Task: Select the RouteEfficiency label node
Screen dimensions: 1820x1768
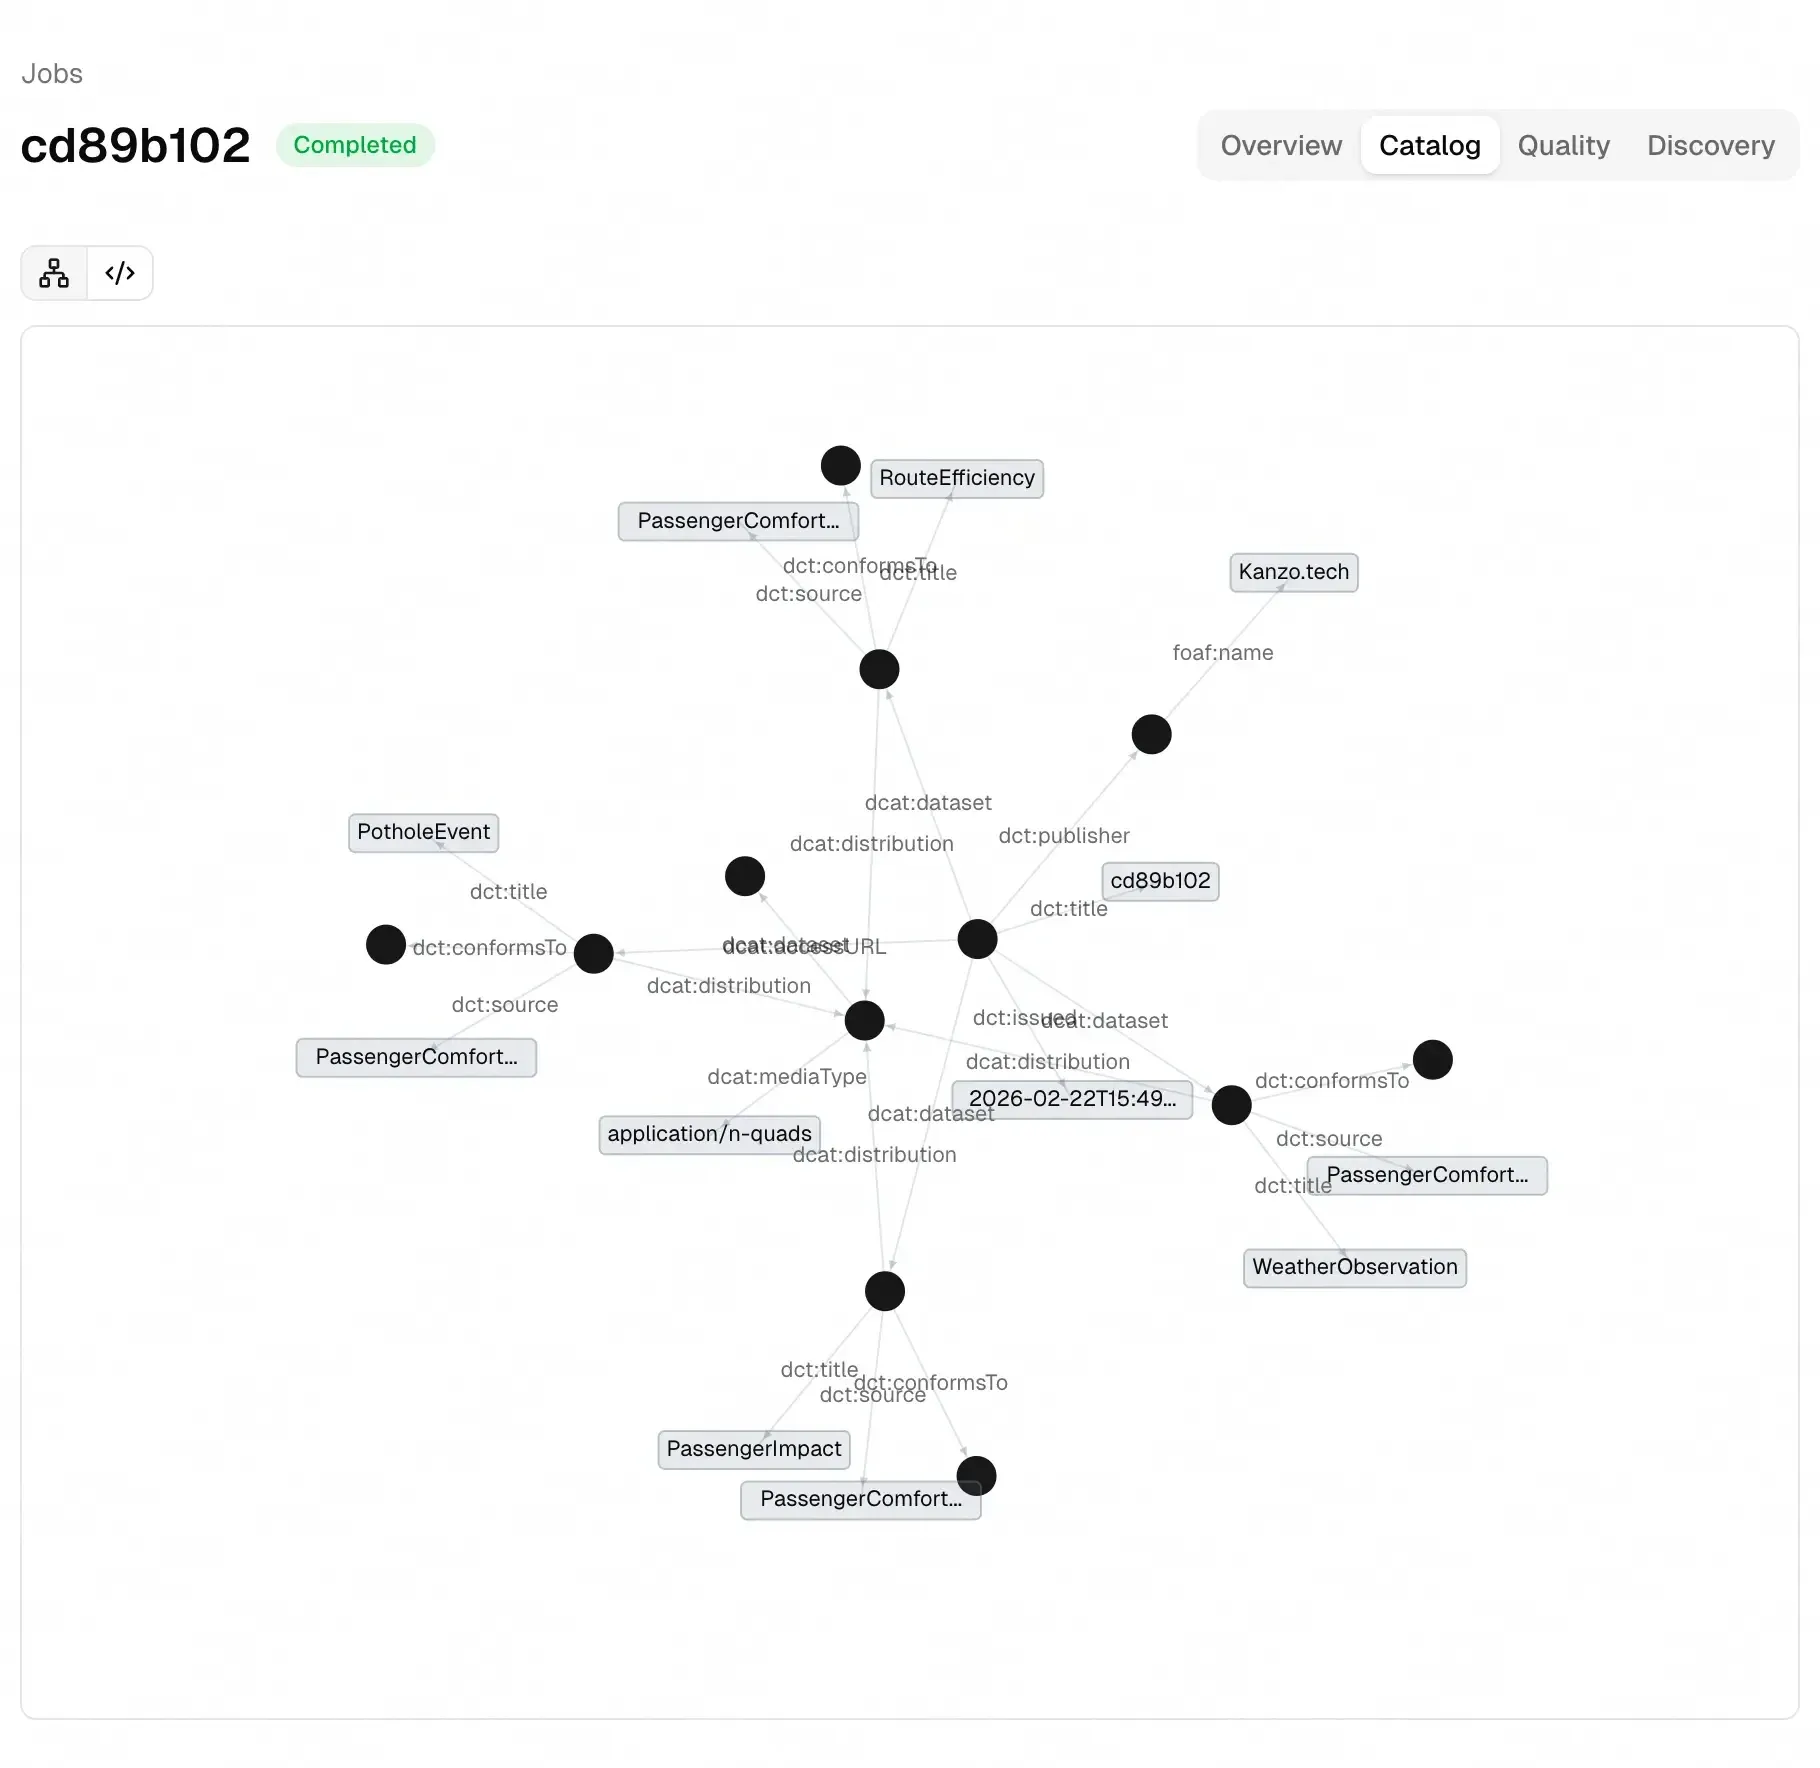Action: (956, 478)
